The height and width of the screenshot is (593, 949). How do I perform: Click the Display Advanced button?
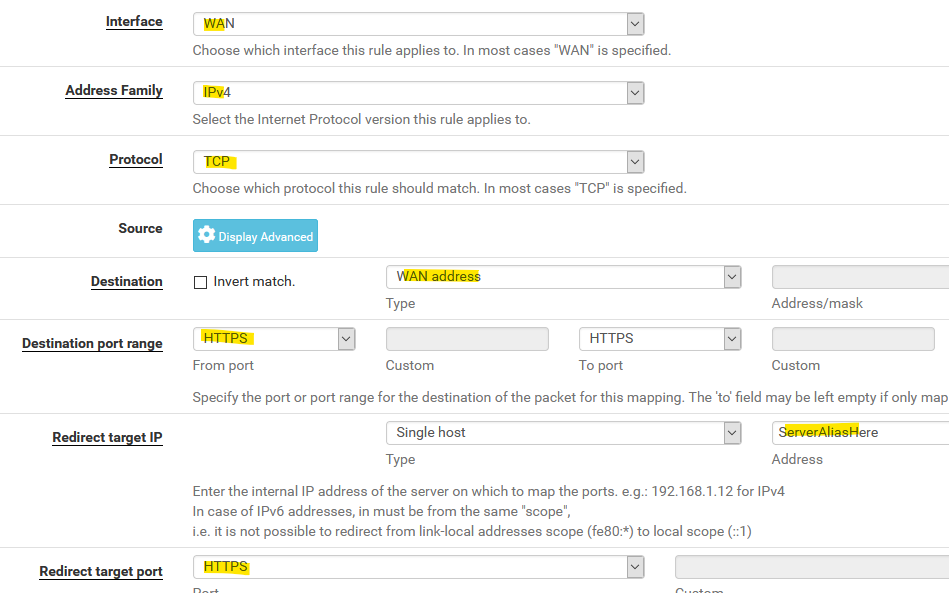(255, 235)
